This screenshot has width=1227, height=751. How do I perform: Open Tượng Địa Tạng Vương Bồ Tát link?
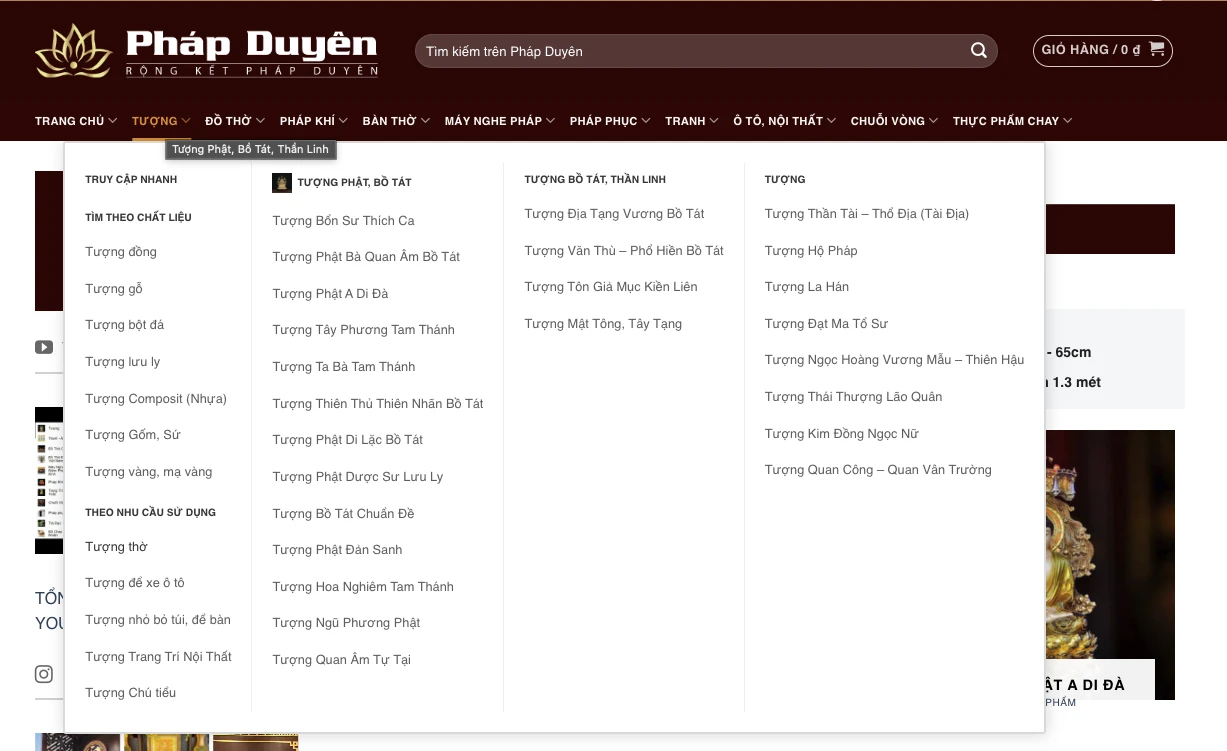click(614, 214)
